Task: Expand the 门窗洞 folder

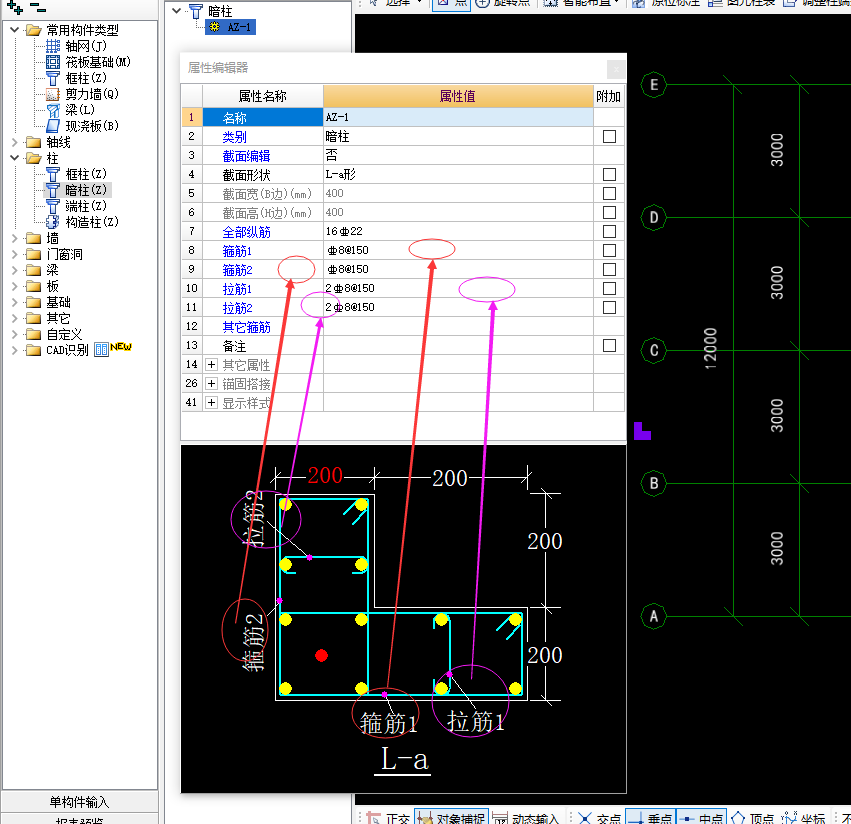Action: coord(15,254)
